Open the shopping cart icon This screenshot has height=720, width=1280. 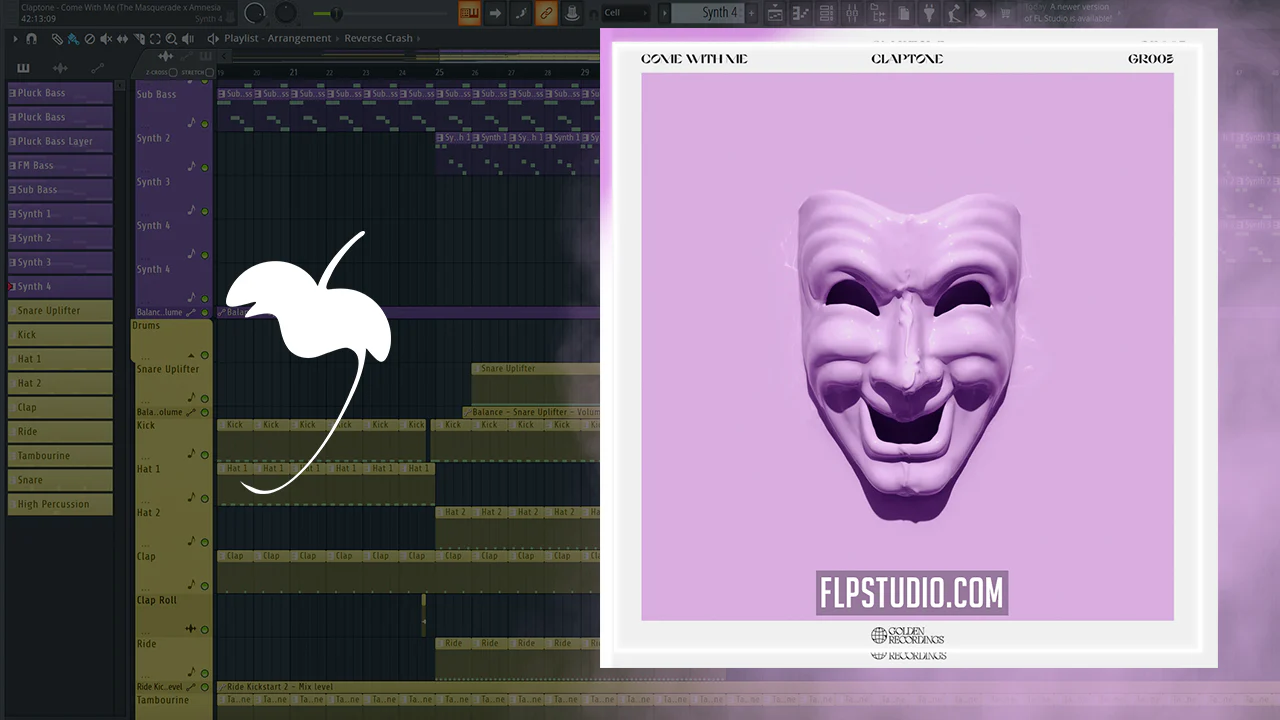coord(1004,13)
